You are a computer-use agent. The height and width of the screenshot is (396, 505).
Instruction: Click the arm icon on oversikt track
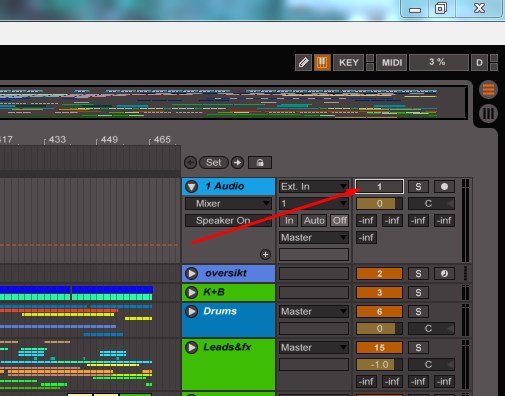(444, 273)
